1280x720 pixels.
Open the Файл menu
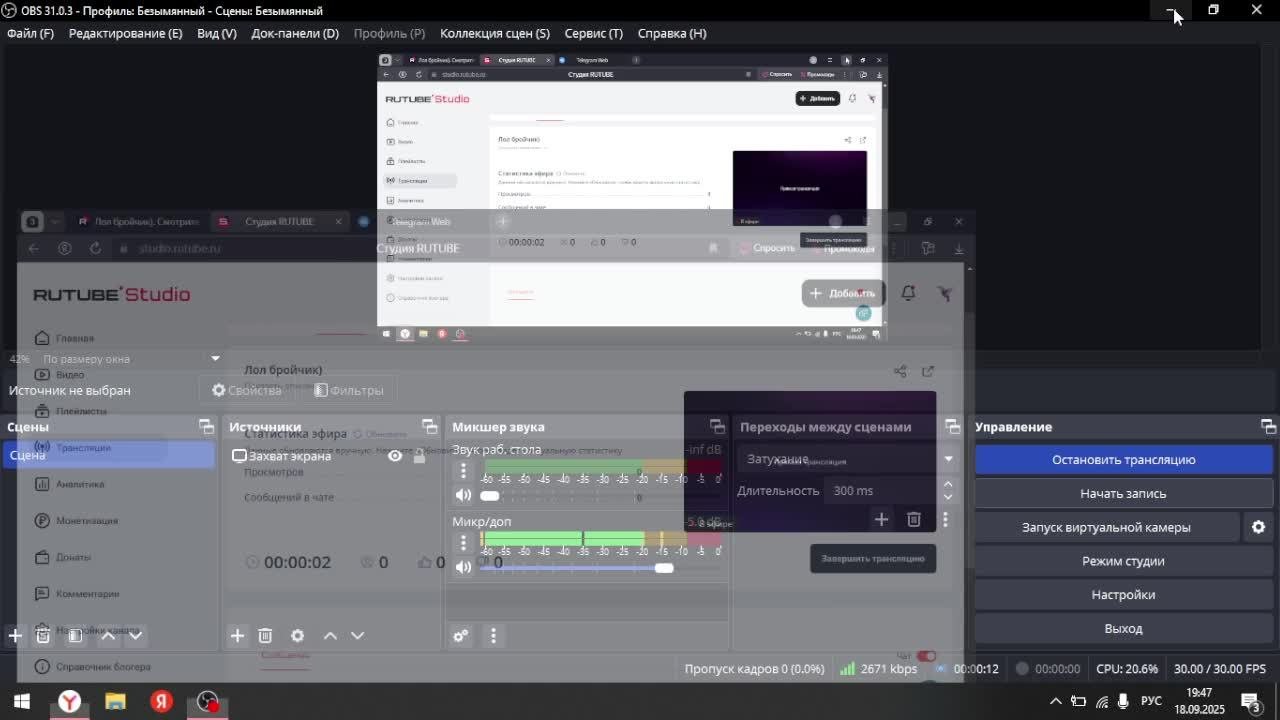tap(30, 33)
